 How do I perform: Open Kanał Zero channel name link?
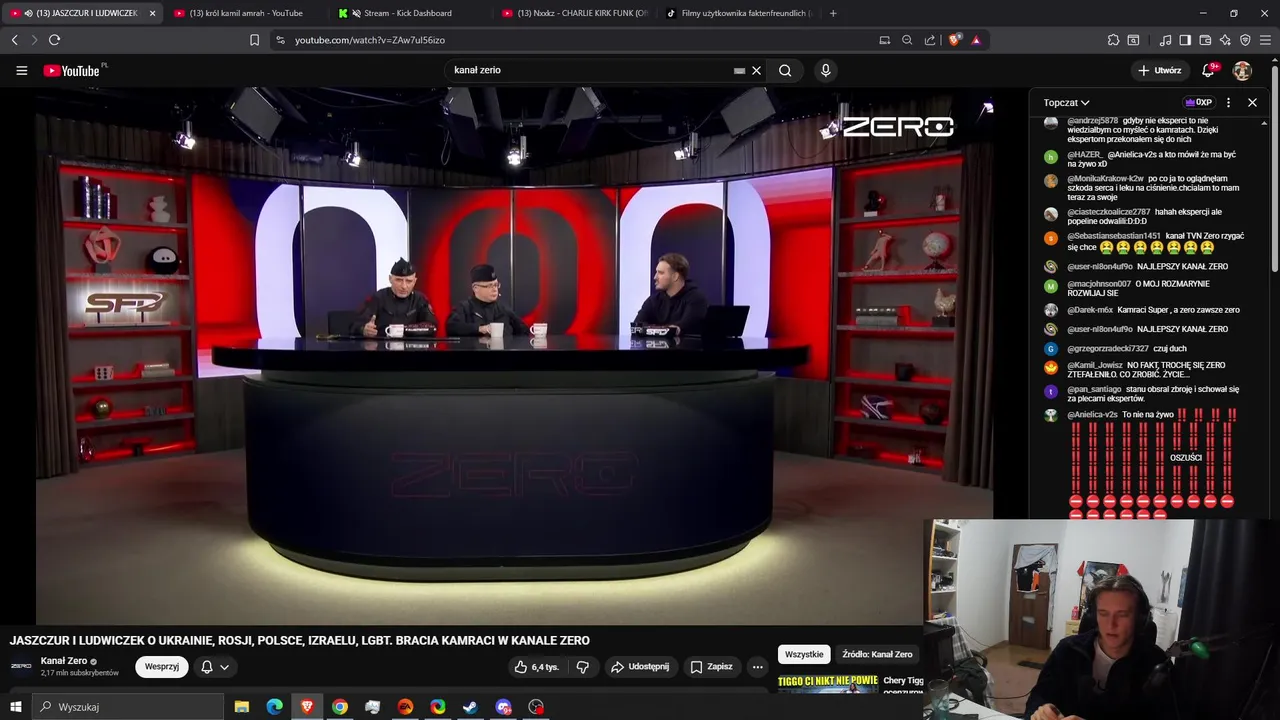(64, 661)
